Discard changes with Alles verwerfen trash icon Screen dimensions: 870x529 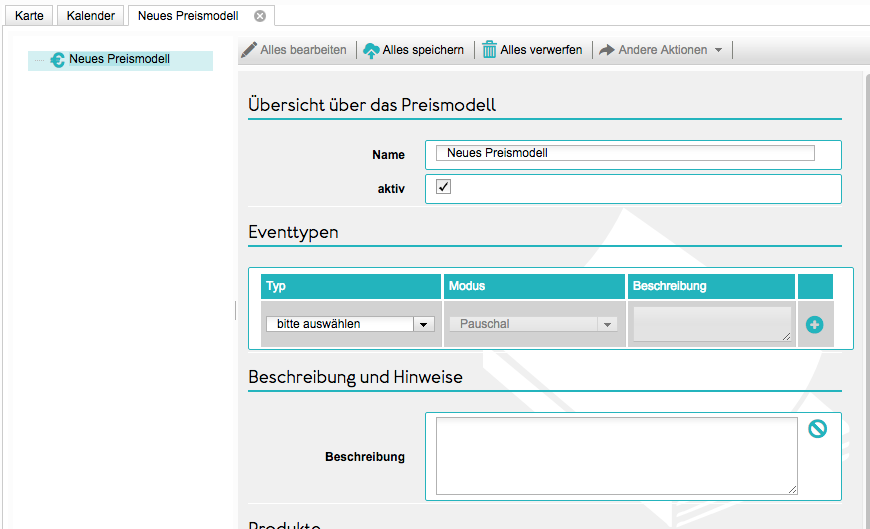click(x=489, y=50)
